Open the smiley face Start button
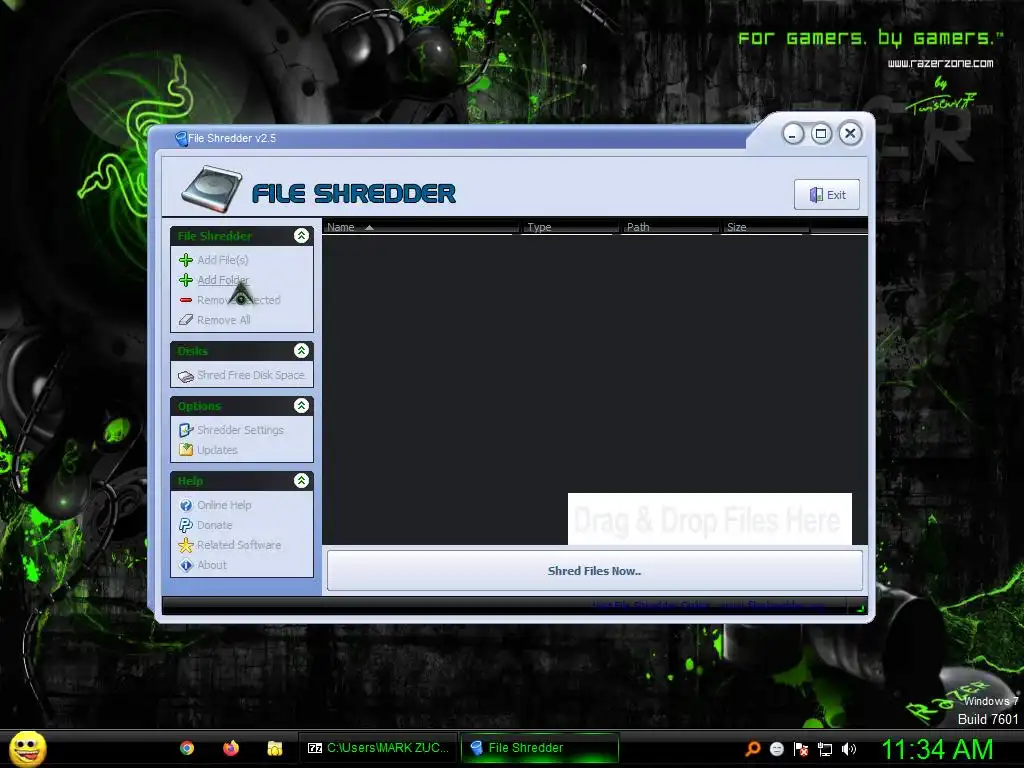The width and height of the screenshot is (1024, 768). click(x=27, y=748)
